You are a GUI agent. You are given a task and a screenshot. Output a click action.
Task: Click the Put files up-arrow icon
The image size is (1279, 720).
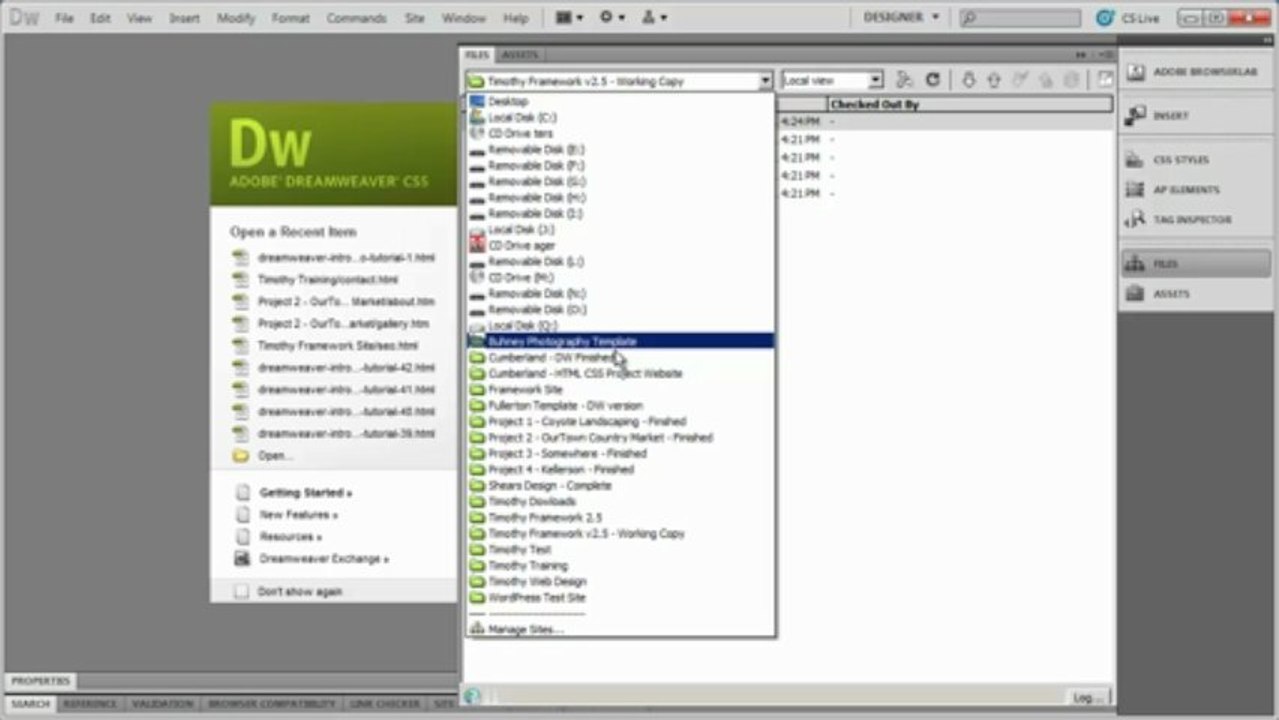994,80
